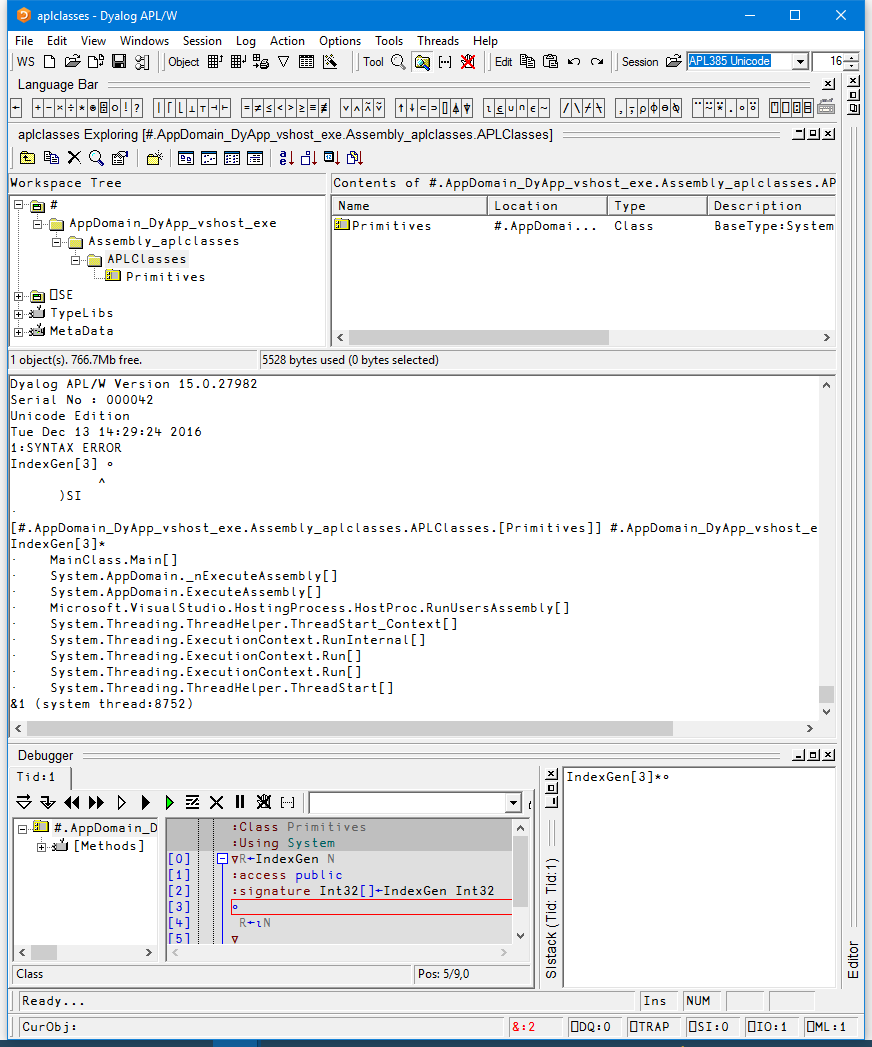Expand the ⎕SE node in Workspace Tree
Viewport: 872px width, 1047px height.
pos(18,296)
